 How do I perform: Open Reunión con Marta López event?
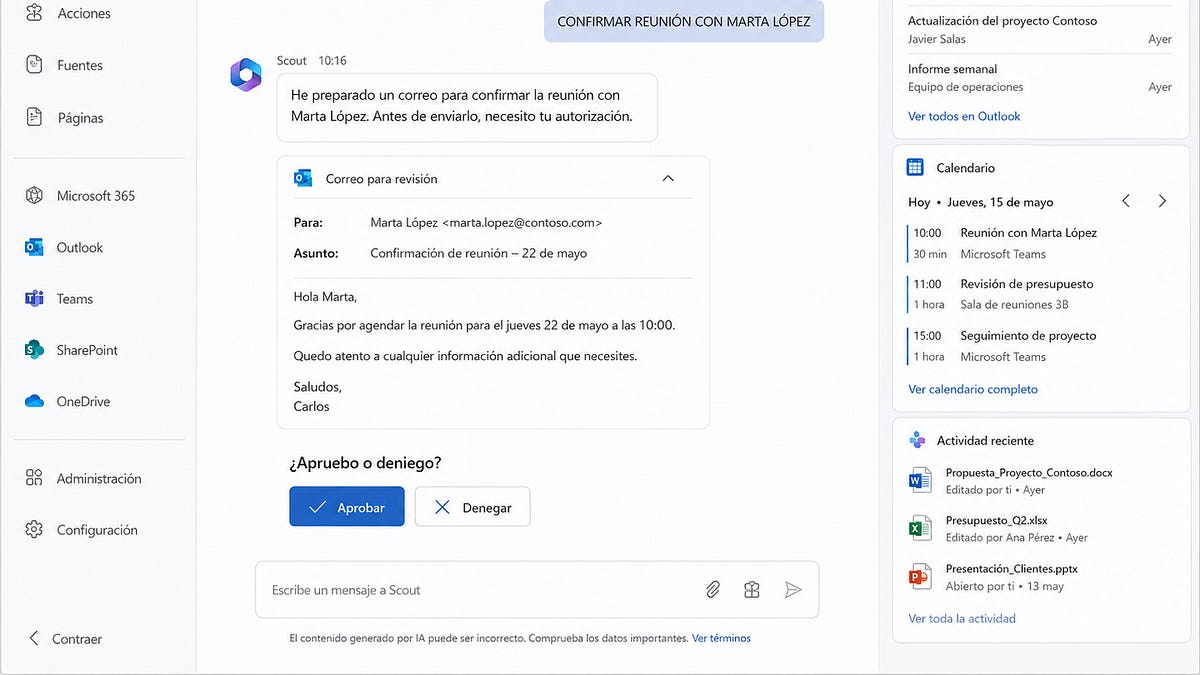(x=1040, y=243)
